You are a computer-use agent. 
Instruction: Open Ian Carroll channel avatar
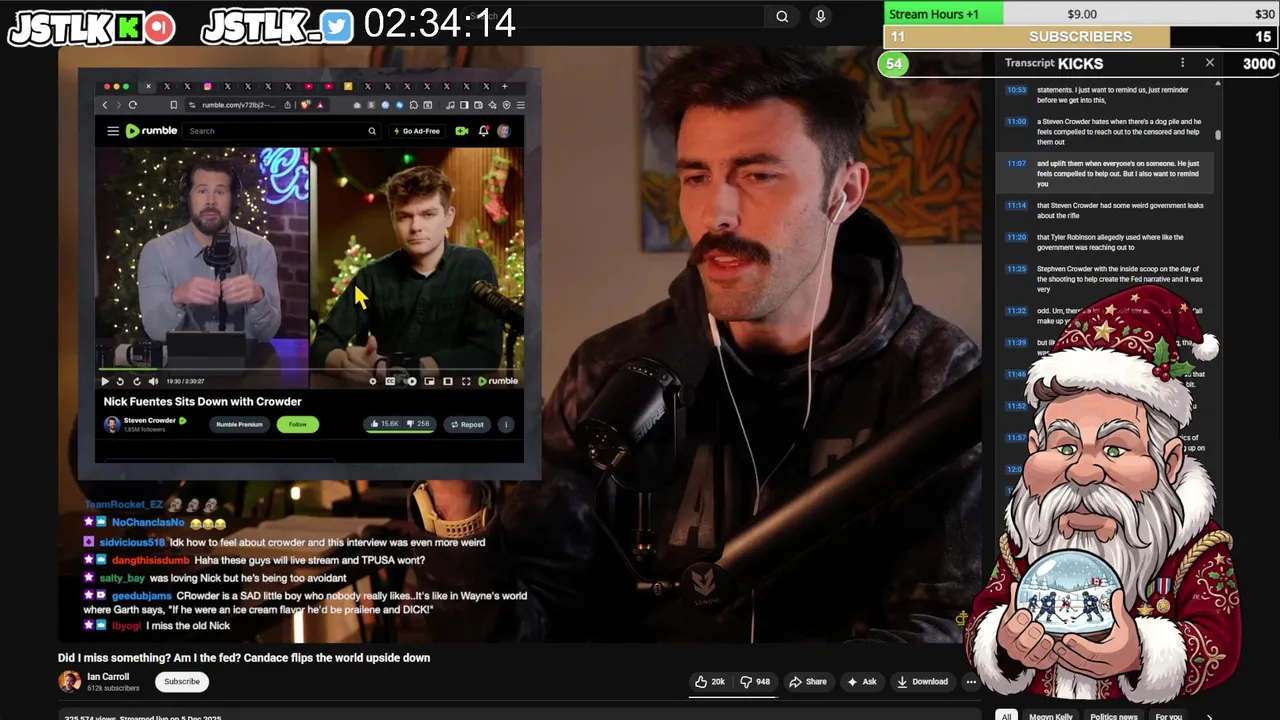(x=69, y=682)
